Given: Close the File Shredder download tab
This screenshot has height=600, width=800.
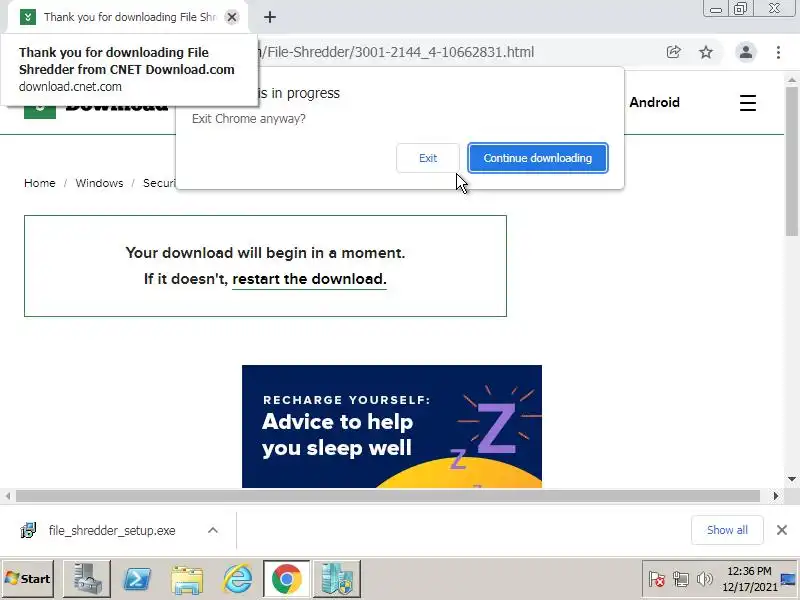Looking at the screenshot, I should (232, 17).
